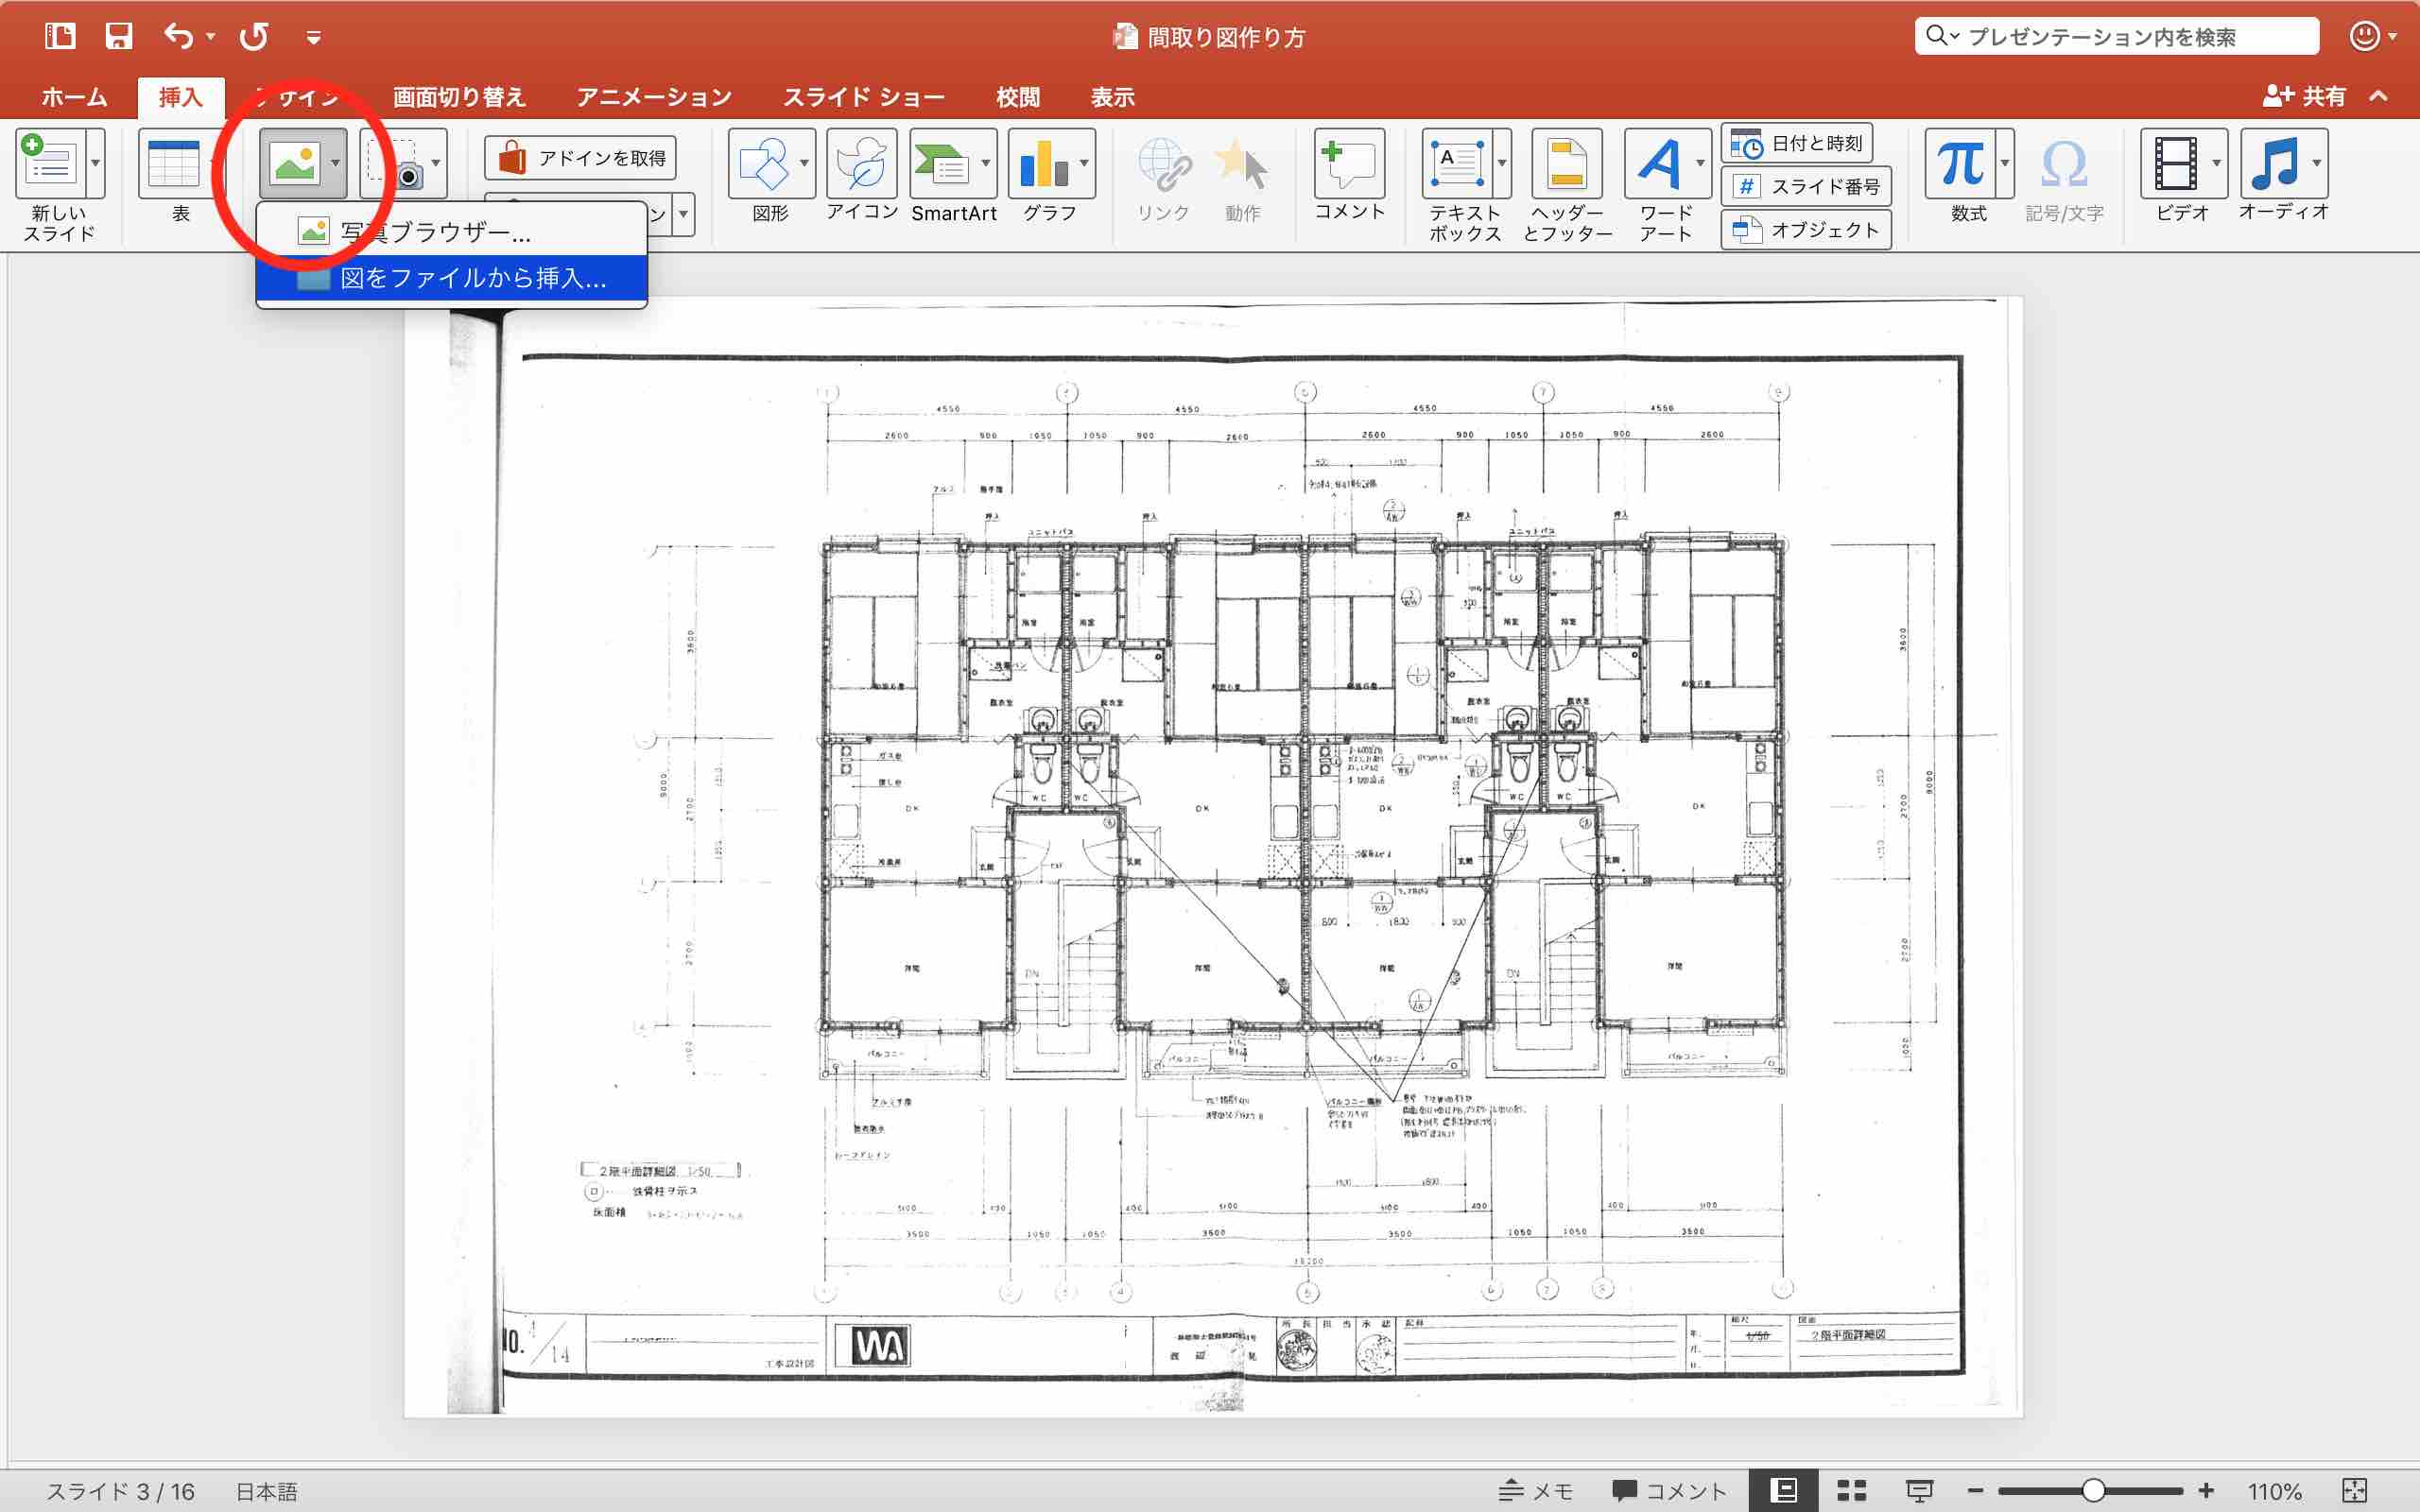Click the feedback smiley icon
This screenshot has height=1512, width=2420.
click(x=2364, y=36)
